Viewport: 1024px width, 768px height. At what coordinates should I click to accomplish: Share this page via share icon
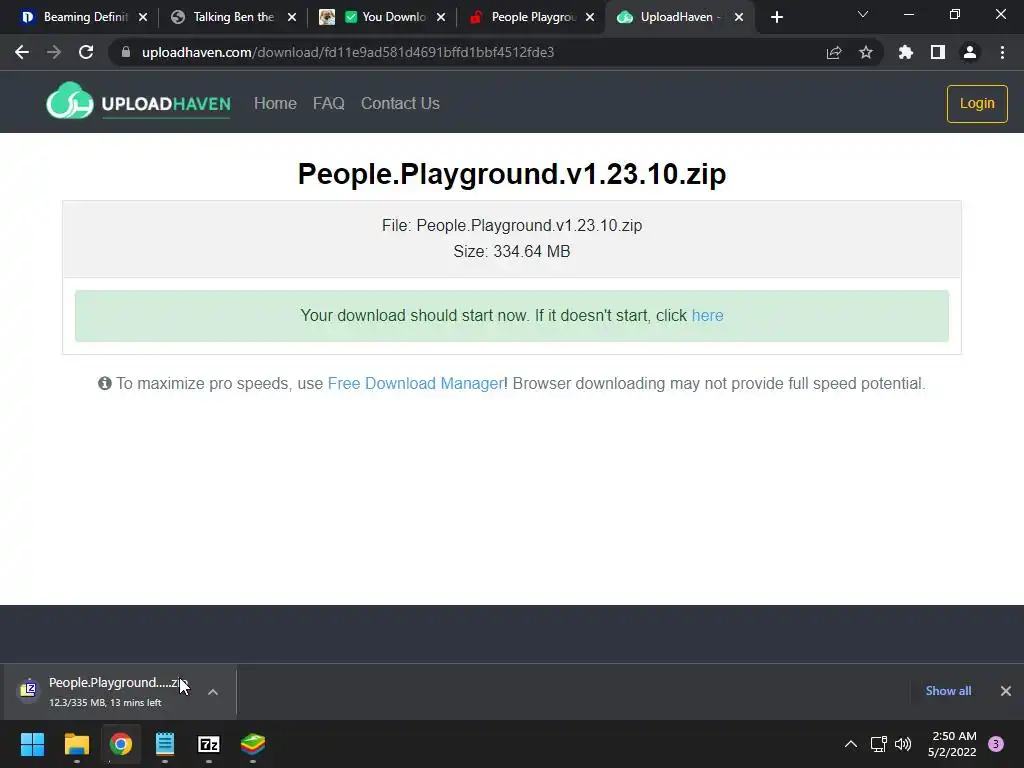834,52
